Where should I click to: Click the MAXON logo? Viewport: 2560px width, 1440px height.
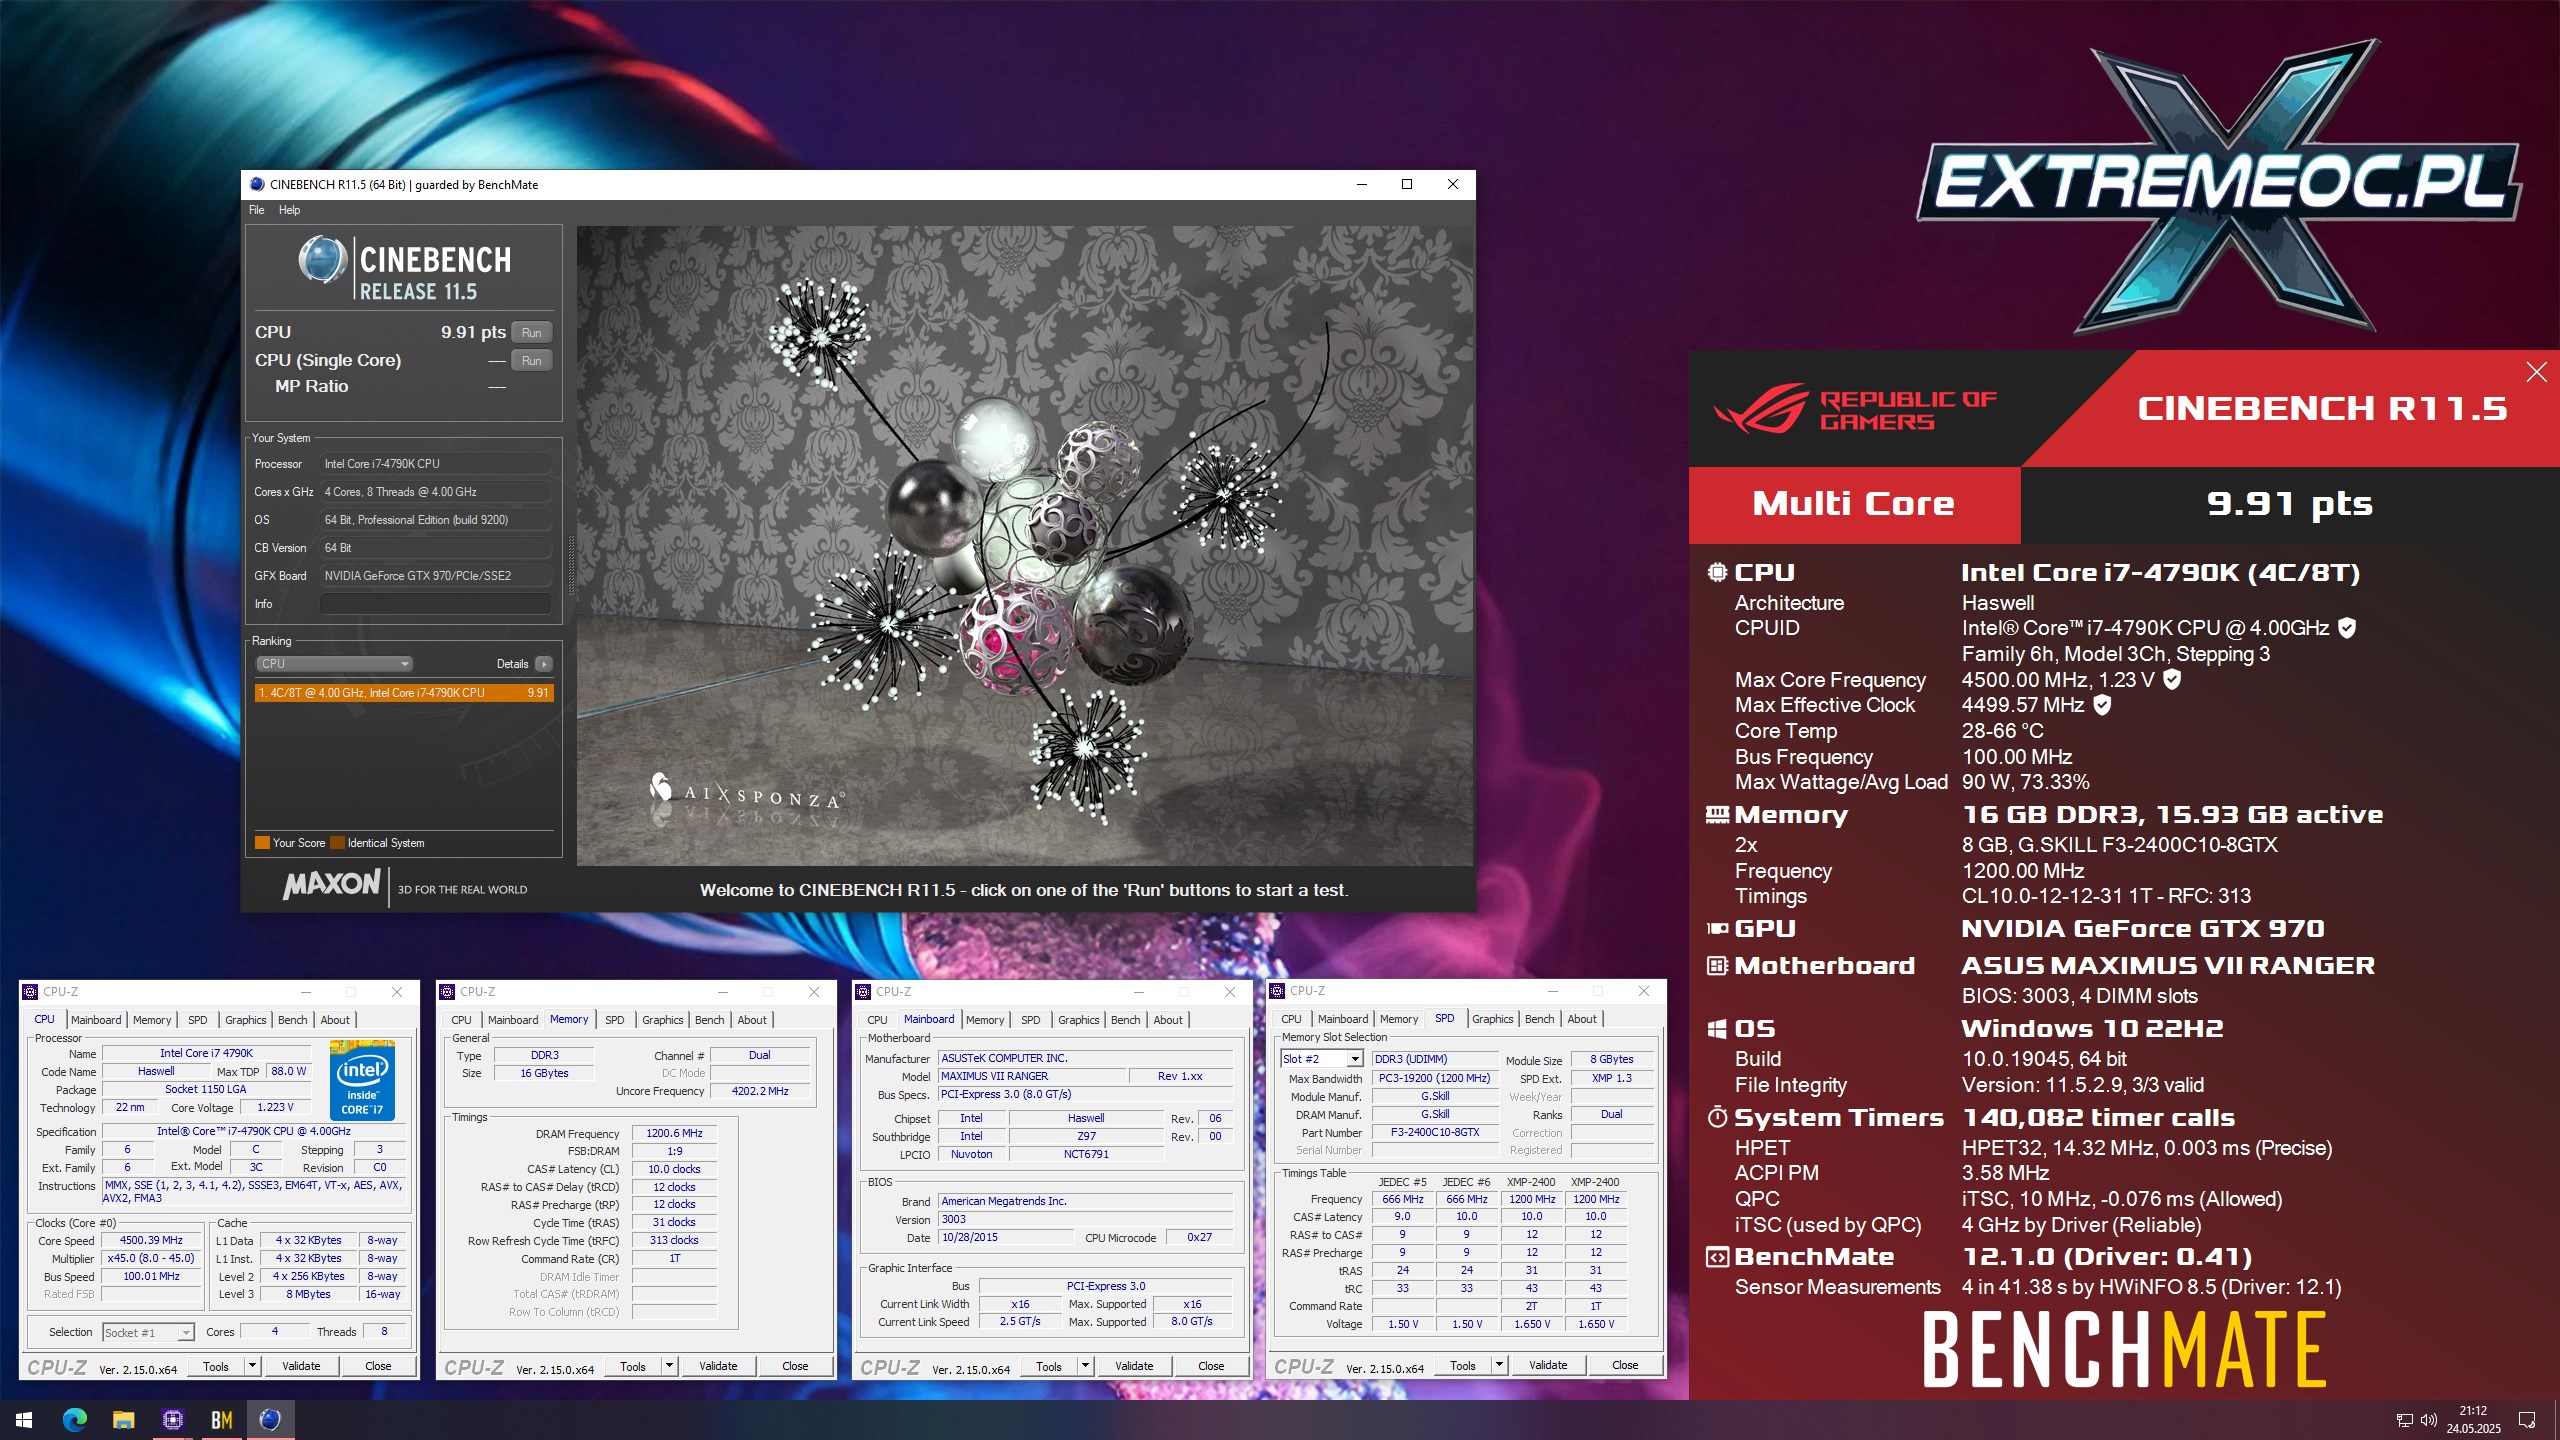click(332, 884)
